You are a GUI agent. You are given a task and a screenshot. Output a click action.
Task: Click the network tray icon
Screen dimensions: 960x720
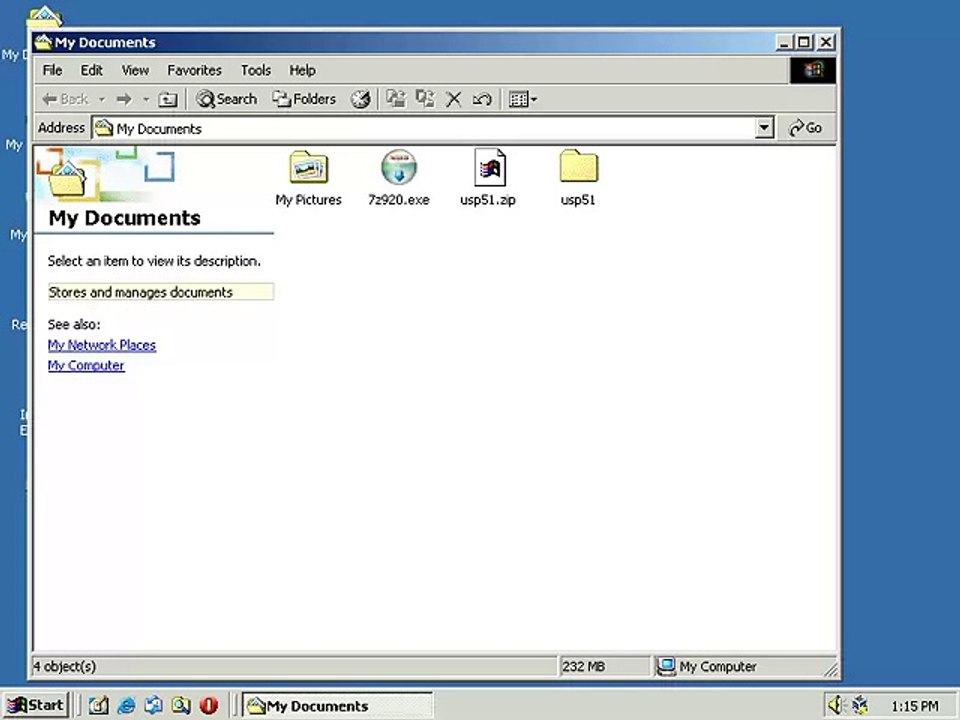[x=860, y=705]
